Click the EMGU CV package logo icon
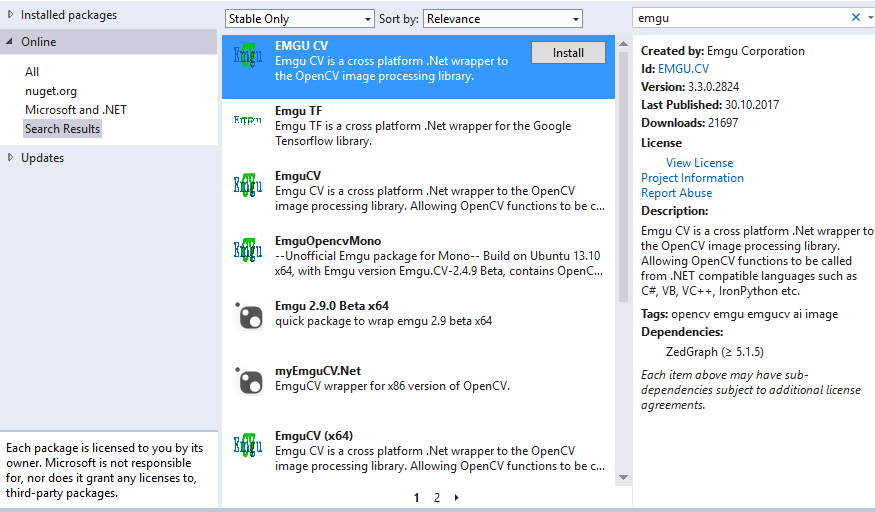Screen dimensions: 875x512 click(x=247, y=56)
